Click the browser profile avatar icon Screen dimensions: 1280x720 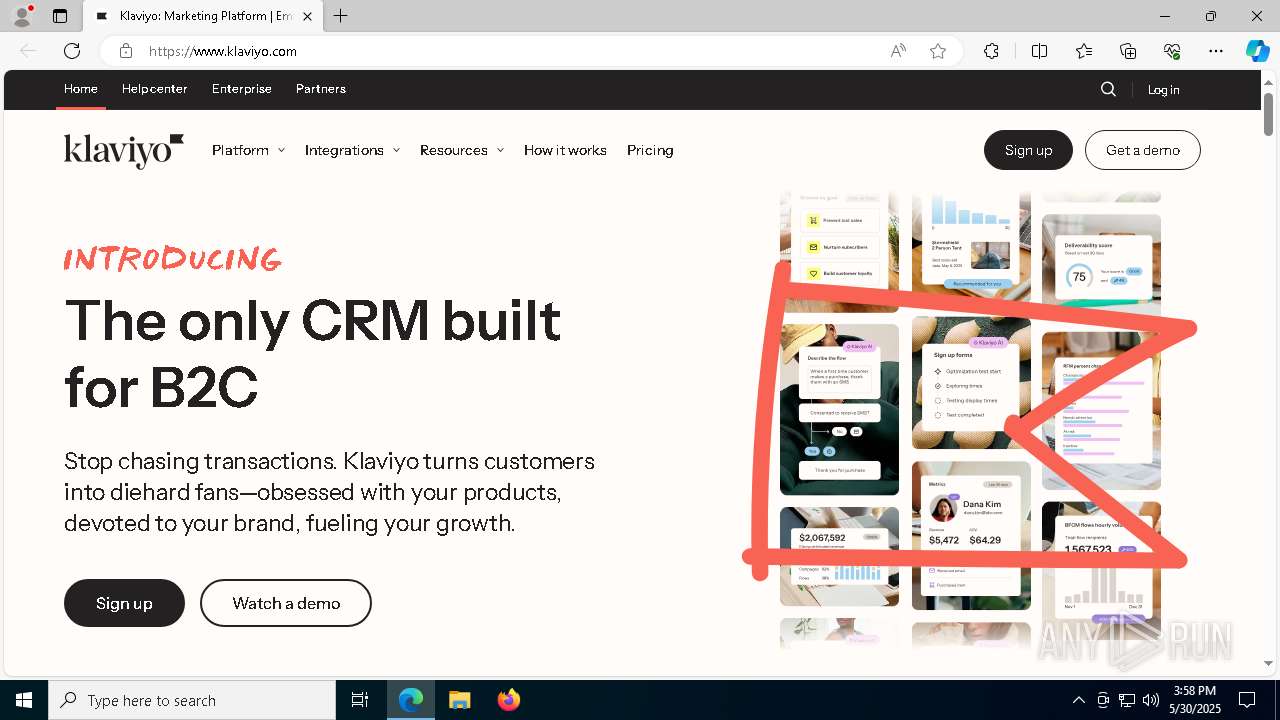[x=22, y=16]
